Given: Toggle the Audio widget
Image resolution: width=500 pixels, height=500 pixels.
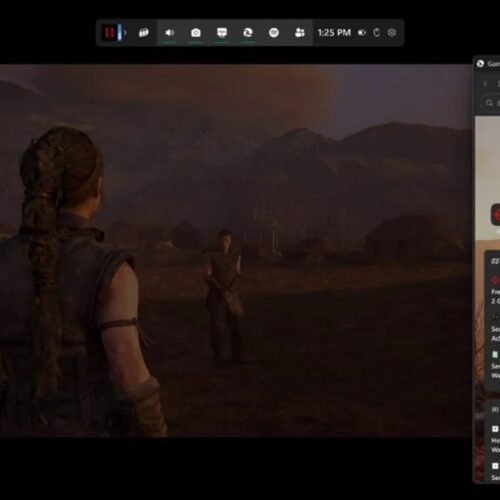Looking at the screenshot, I should [x=170, y=33].
